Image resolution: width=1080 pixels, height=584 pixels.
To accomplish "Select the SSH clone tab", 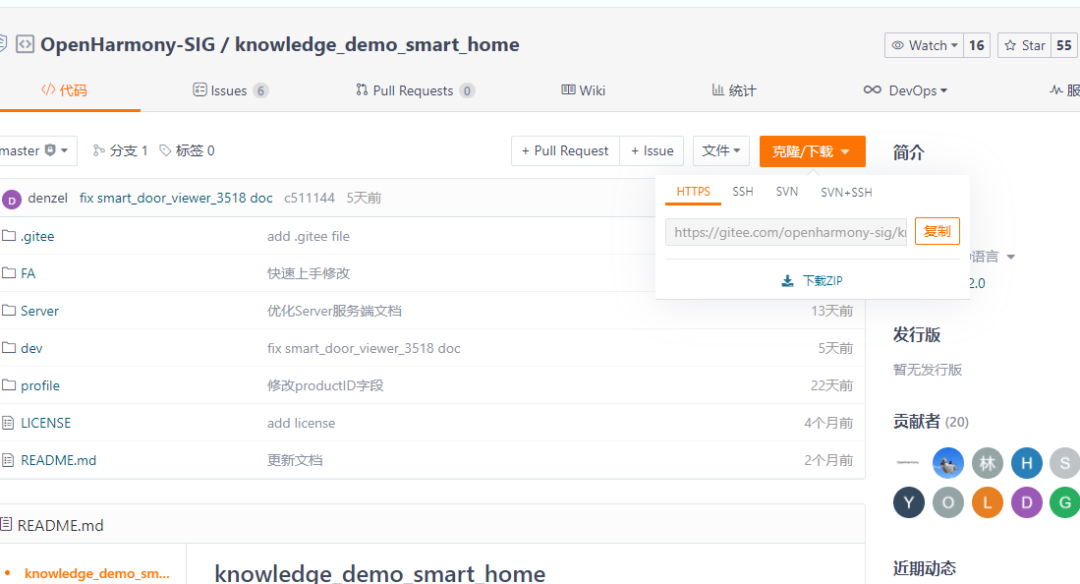I will (x=742, y=191).
